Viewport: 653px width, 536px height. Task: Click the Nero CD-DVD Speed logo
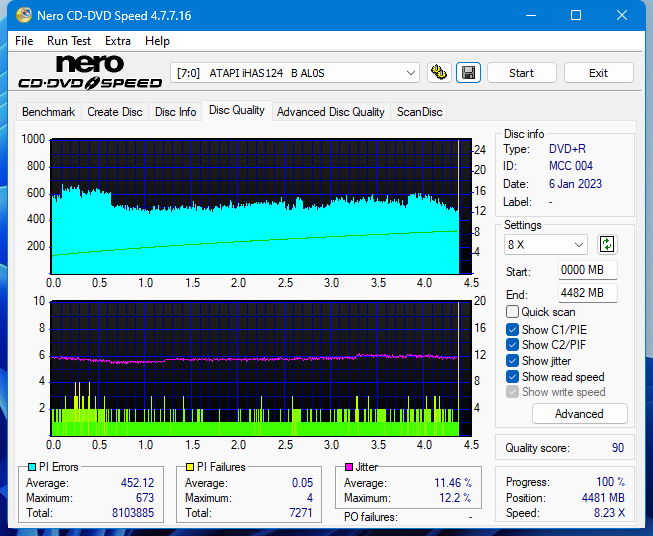coord(90,73)
